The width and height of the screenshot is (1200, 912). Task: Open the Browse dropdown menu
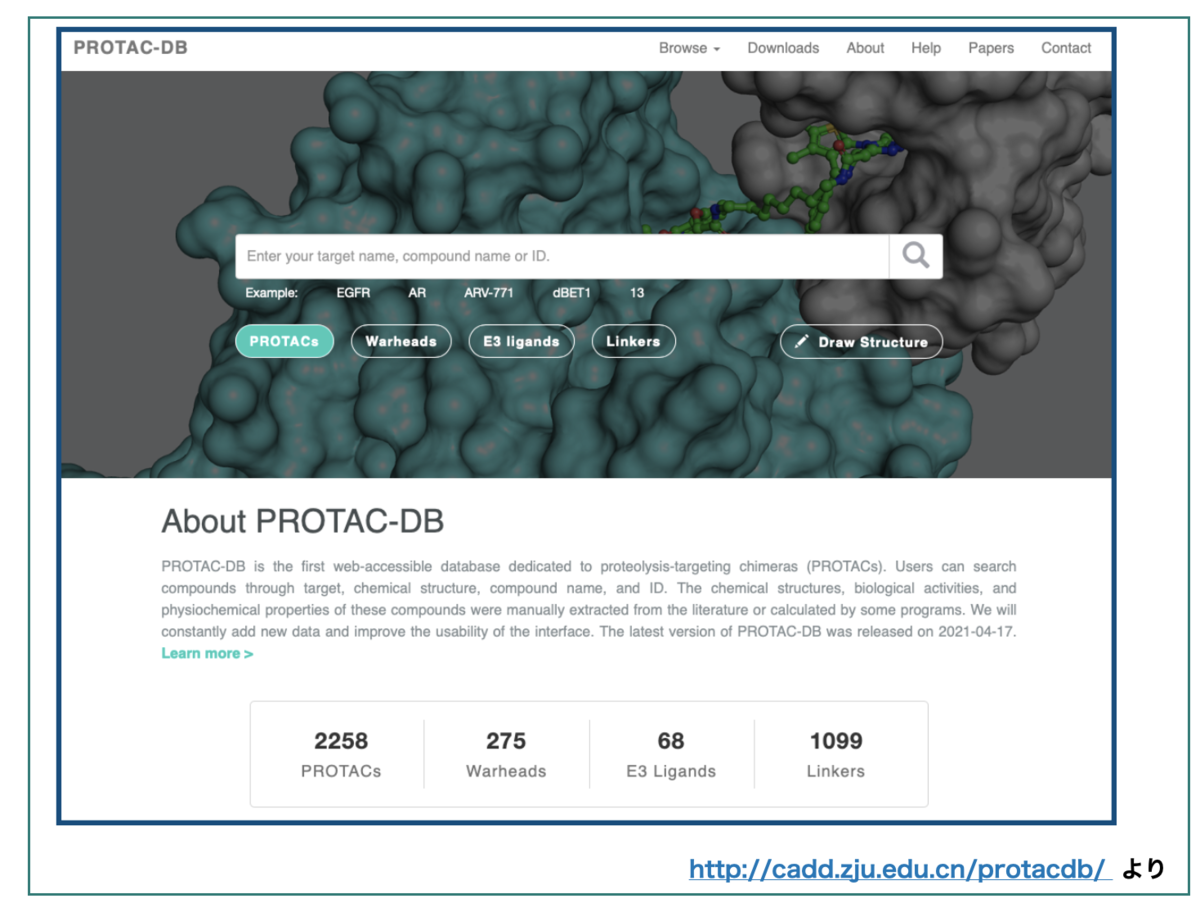click(x=689, y=48)
